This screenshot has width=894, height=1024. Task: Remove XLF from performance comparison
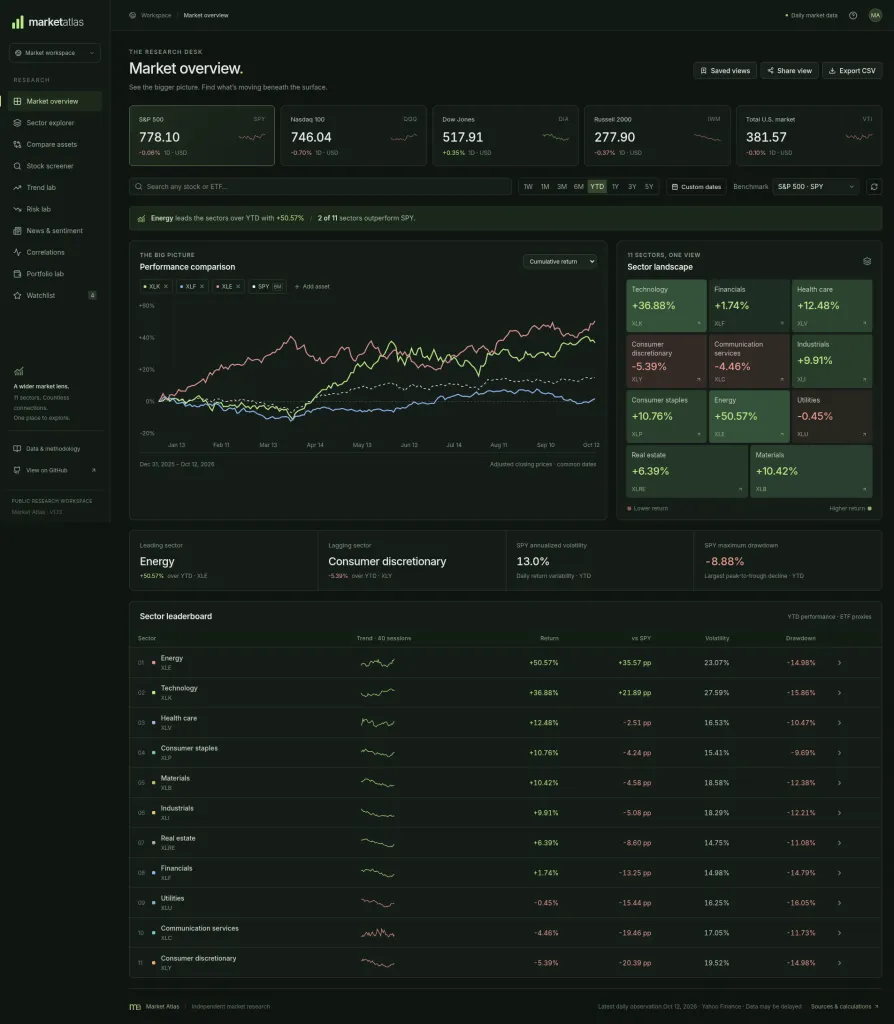pyautogui.click(x=202, y=287)
